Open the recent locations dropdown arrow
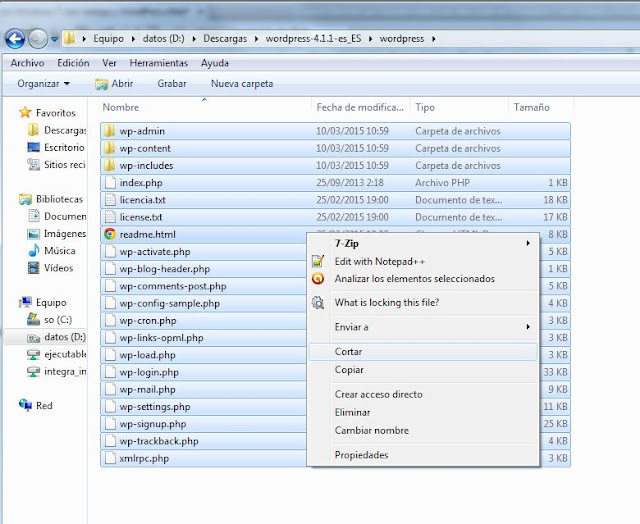The width and height of the screenshot is (640, 524). [55, 39]
